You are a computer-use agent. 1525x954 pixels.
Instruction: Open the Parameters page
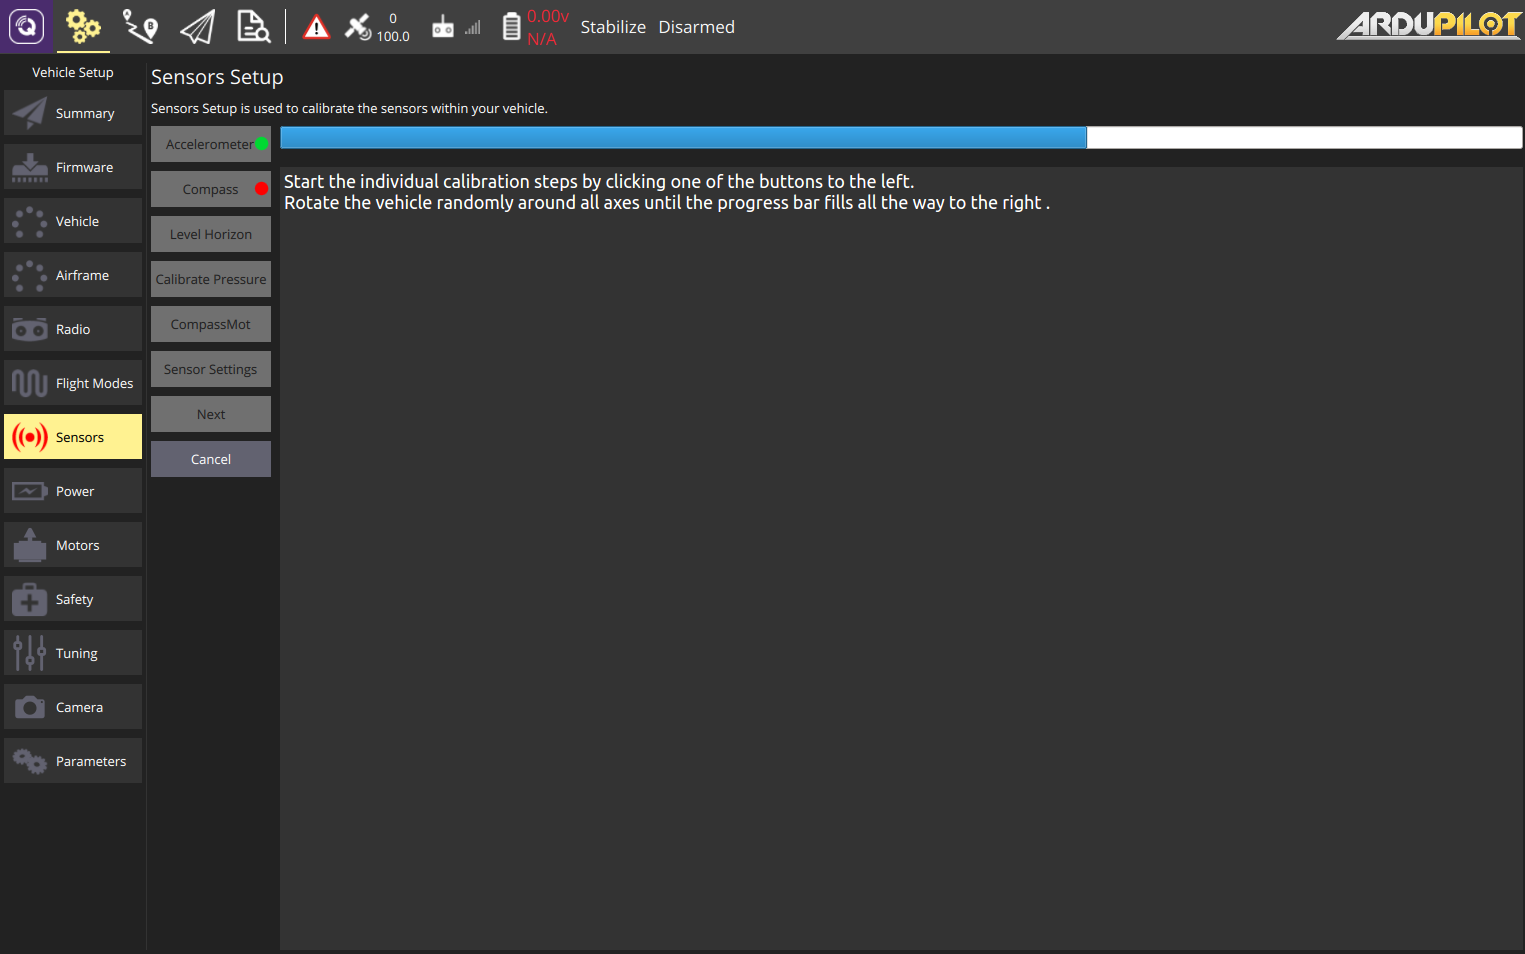(x=73, y=761)
